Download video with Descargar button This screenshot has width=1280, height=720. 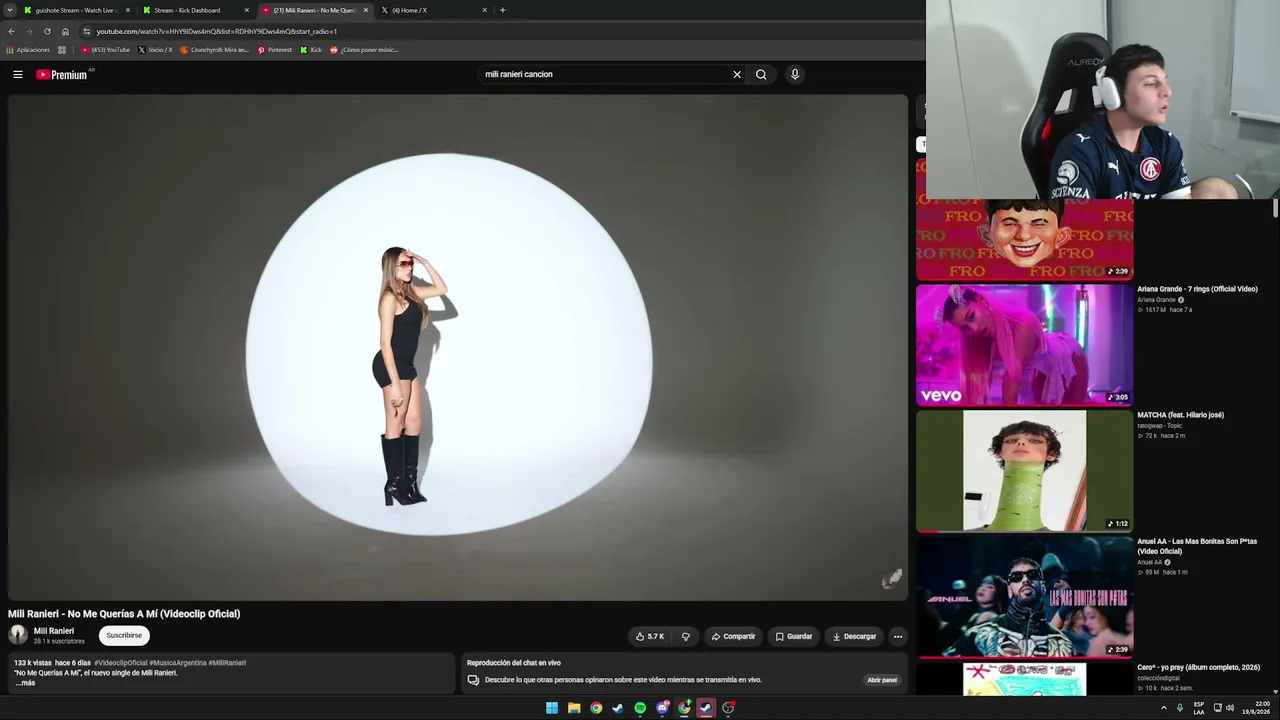click(x=854, y=636)
